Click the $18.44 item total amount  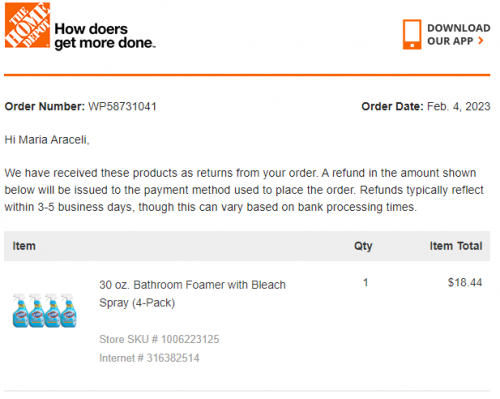click(x=465, y=283)
